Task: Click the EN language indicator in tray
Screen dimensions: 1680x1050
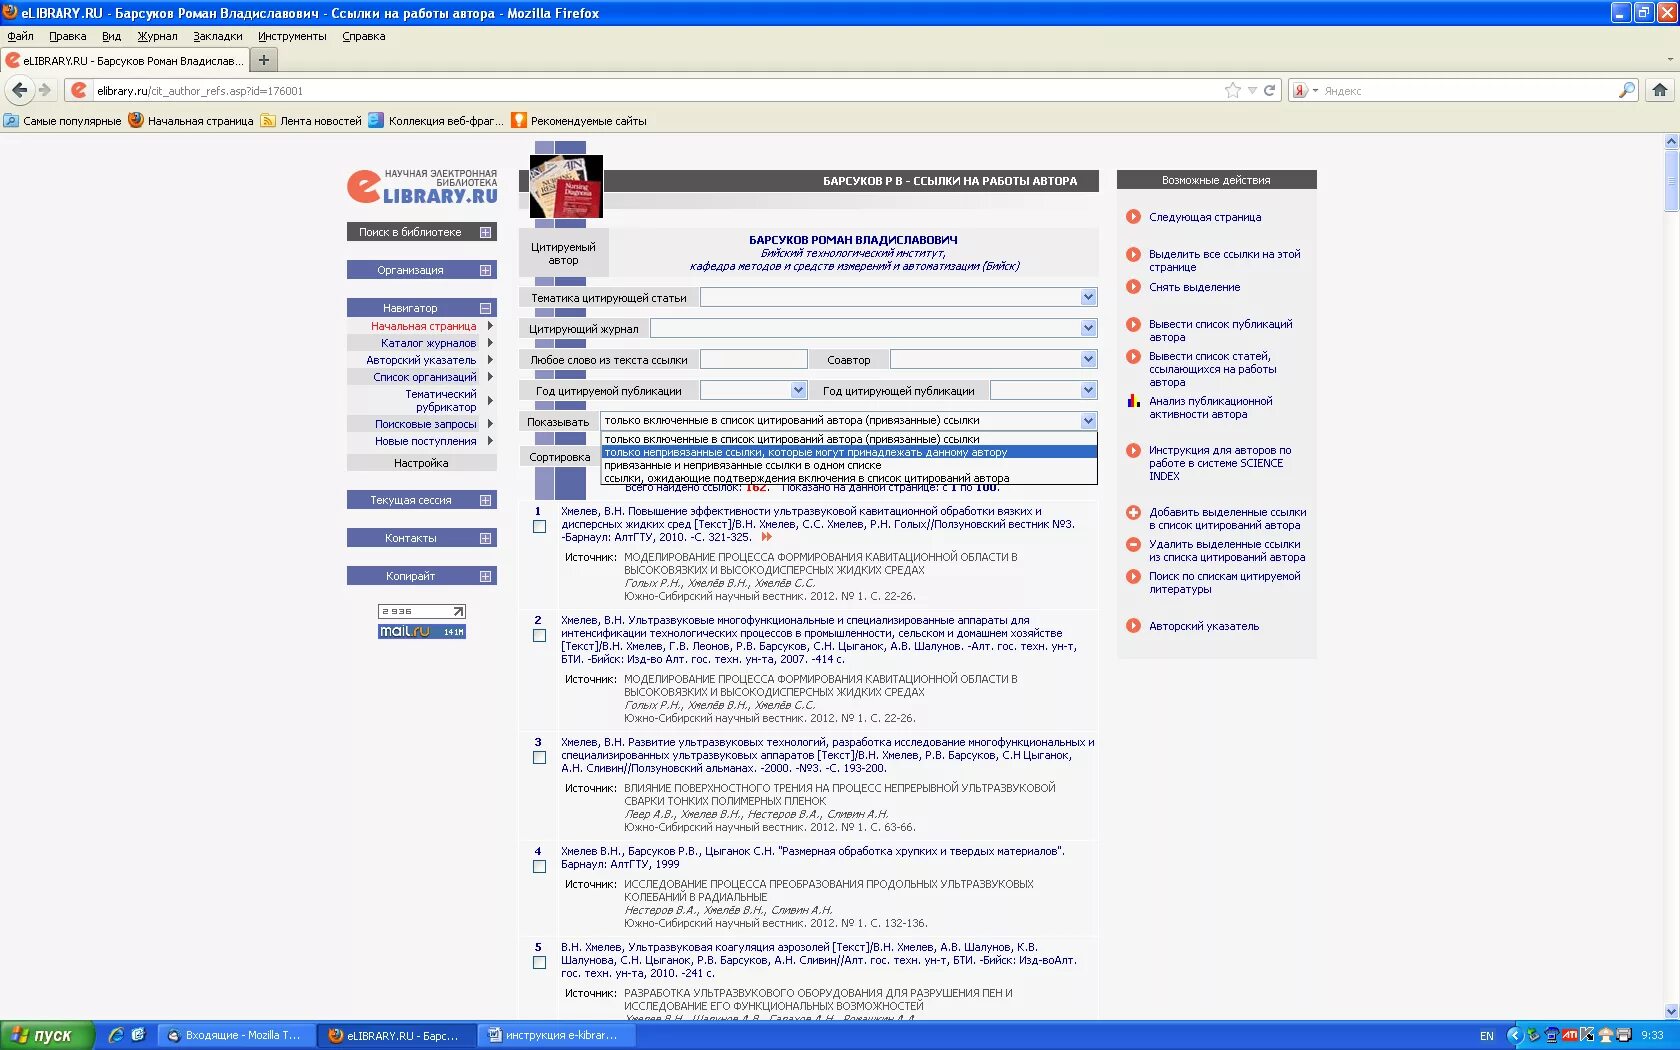Action: tap(1487, 1036)
